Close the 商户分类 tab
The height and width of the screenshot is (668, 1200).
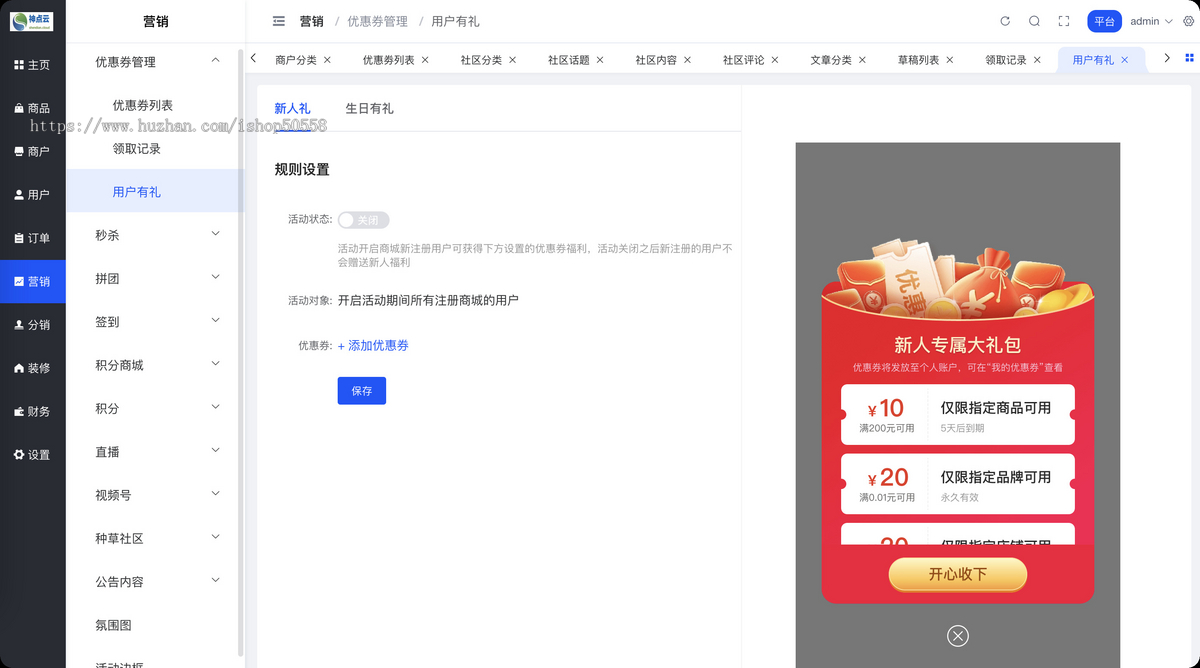click(x=327, y=60)
